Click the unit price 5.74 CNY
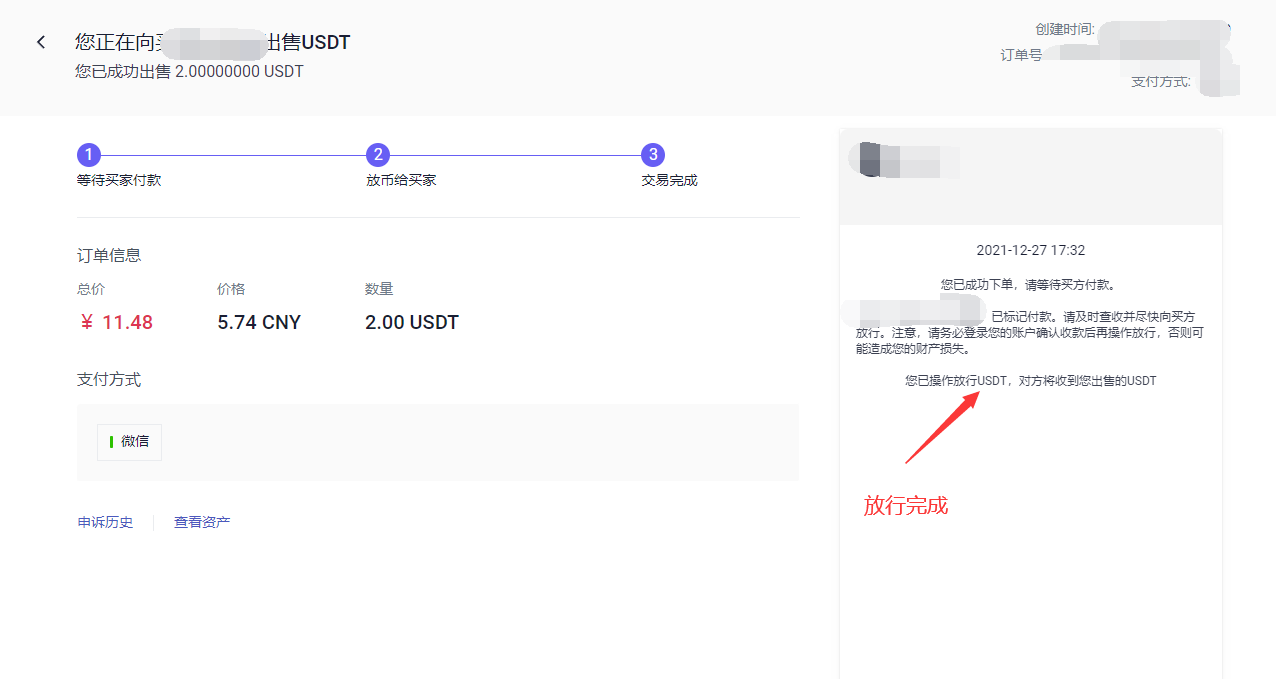 (259, 322)
